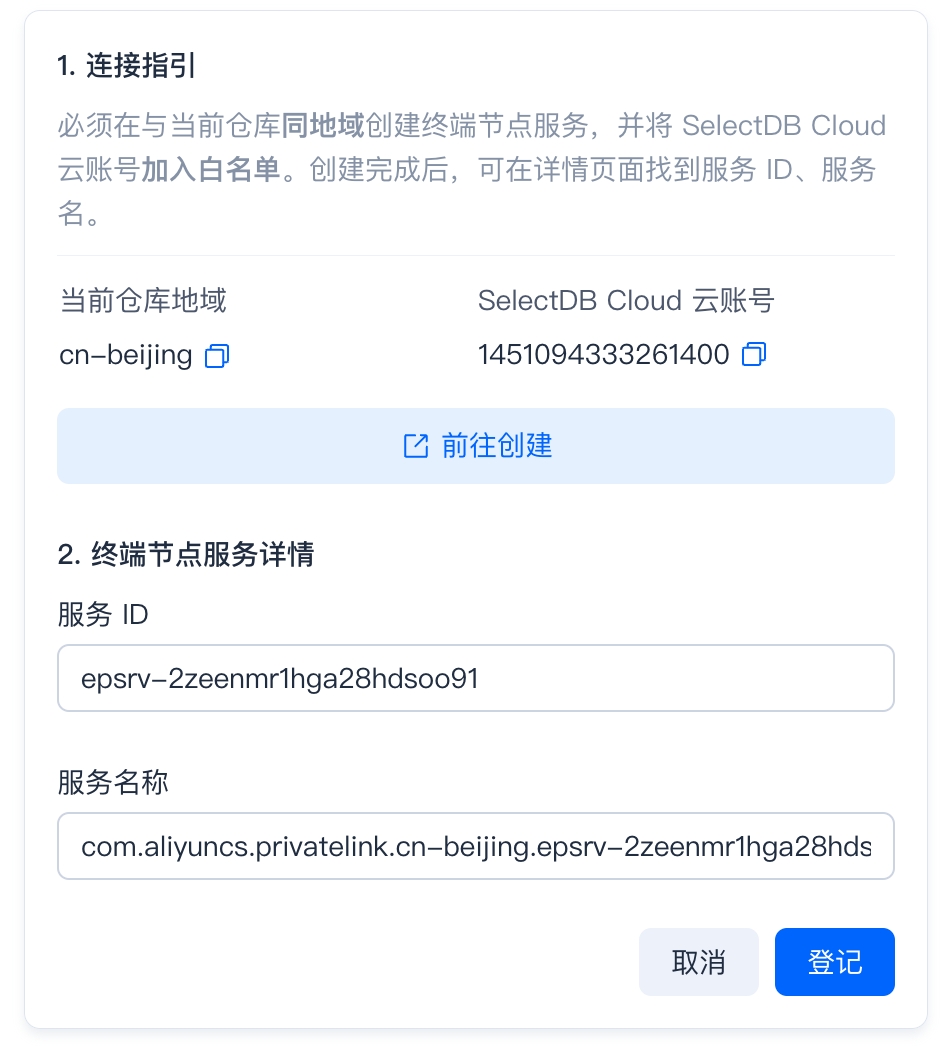Screen dimensions: 942x1046
Task: Open the 前往创建 create button
Action: tap(476, 446)
